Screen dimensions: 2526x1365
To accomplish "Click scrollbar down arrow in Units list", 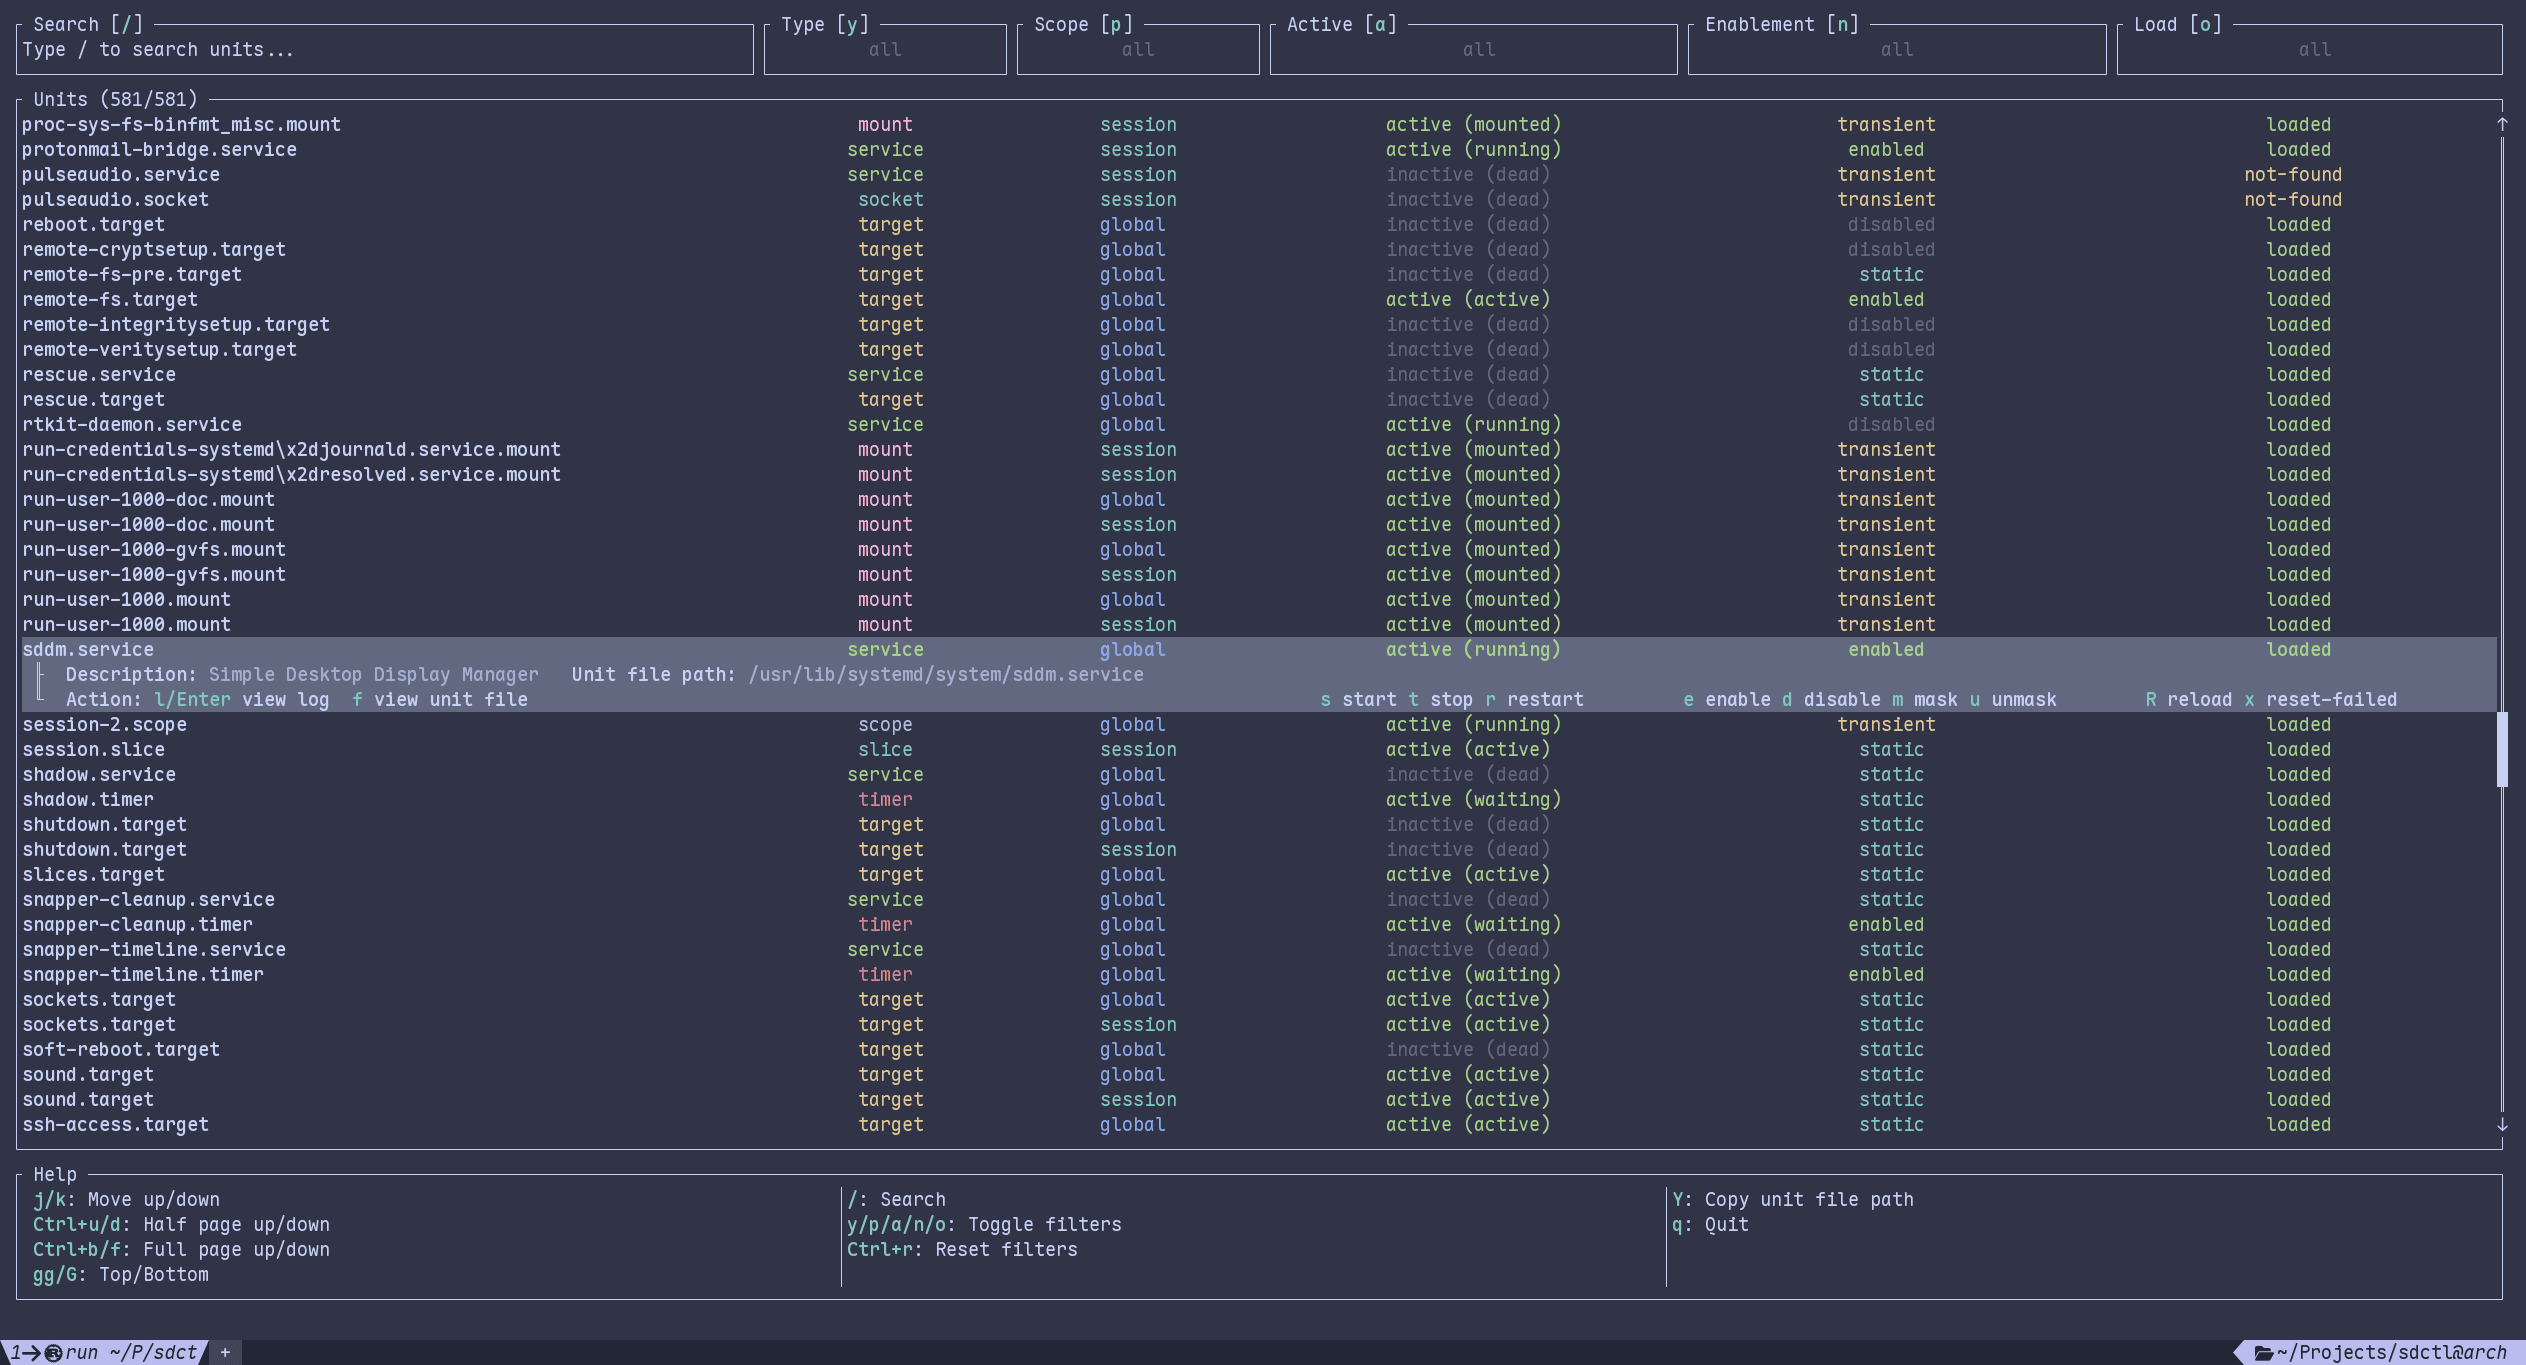I will click(x=2502, y=1124).
